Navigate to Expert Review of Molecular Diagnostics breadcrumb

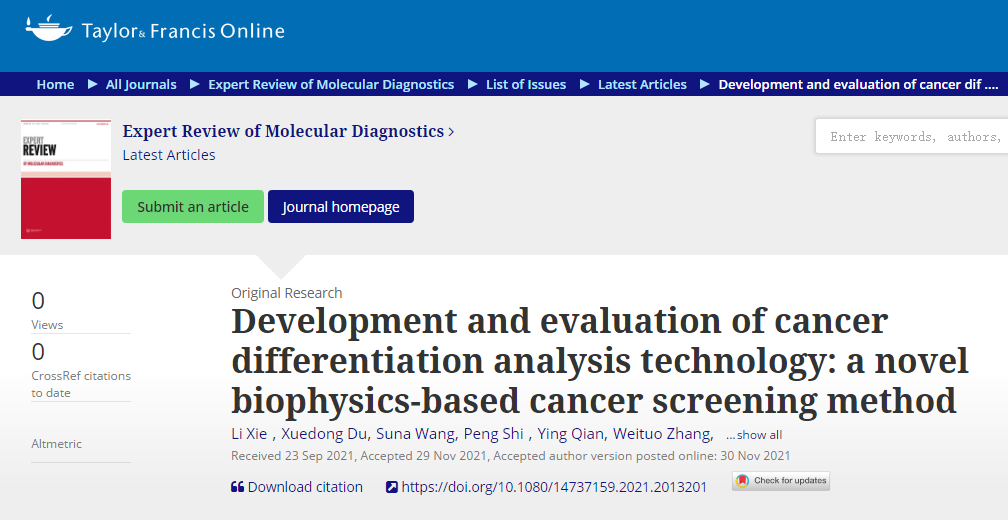click(331, 85)
